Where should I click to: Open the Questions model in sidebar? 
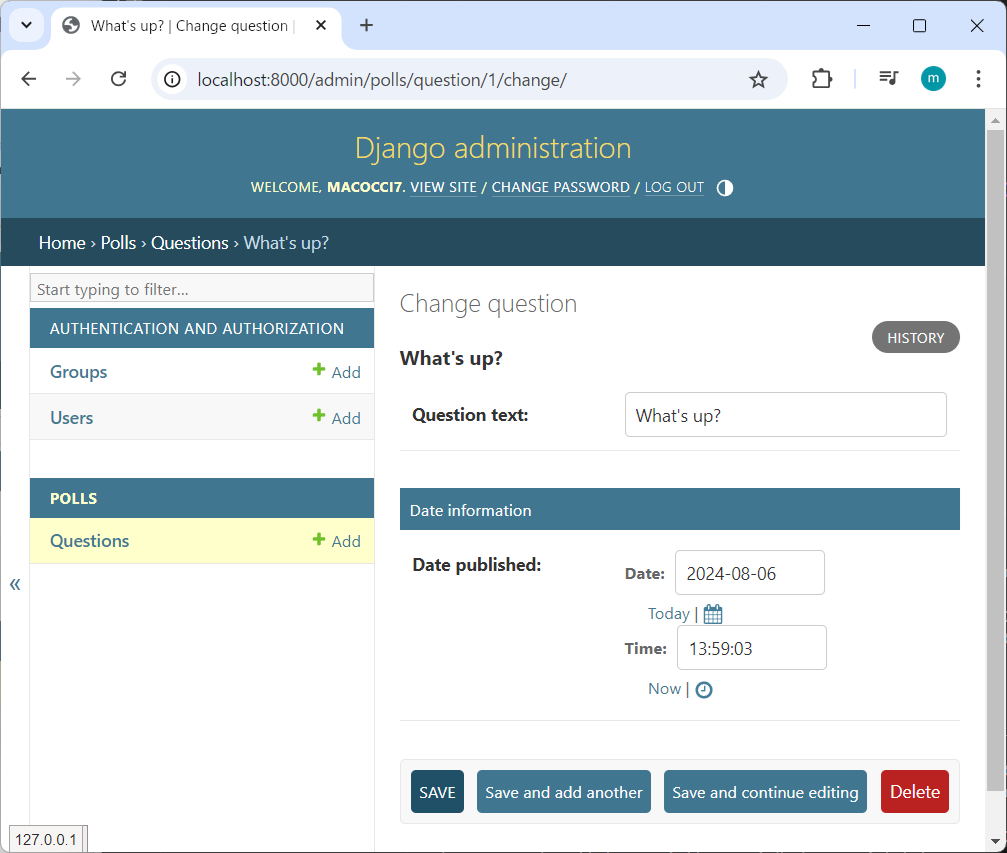(x=90, y=541)
